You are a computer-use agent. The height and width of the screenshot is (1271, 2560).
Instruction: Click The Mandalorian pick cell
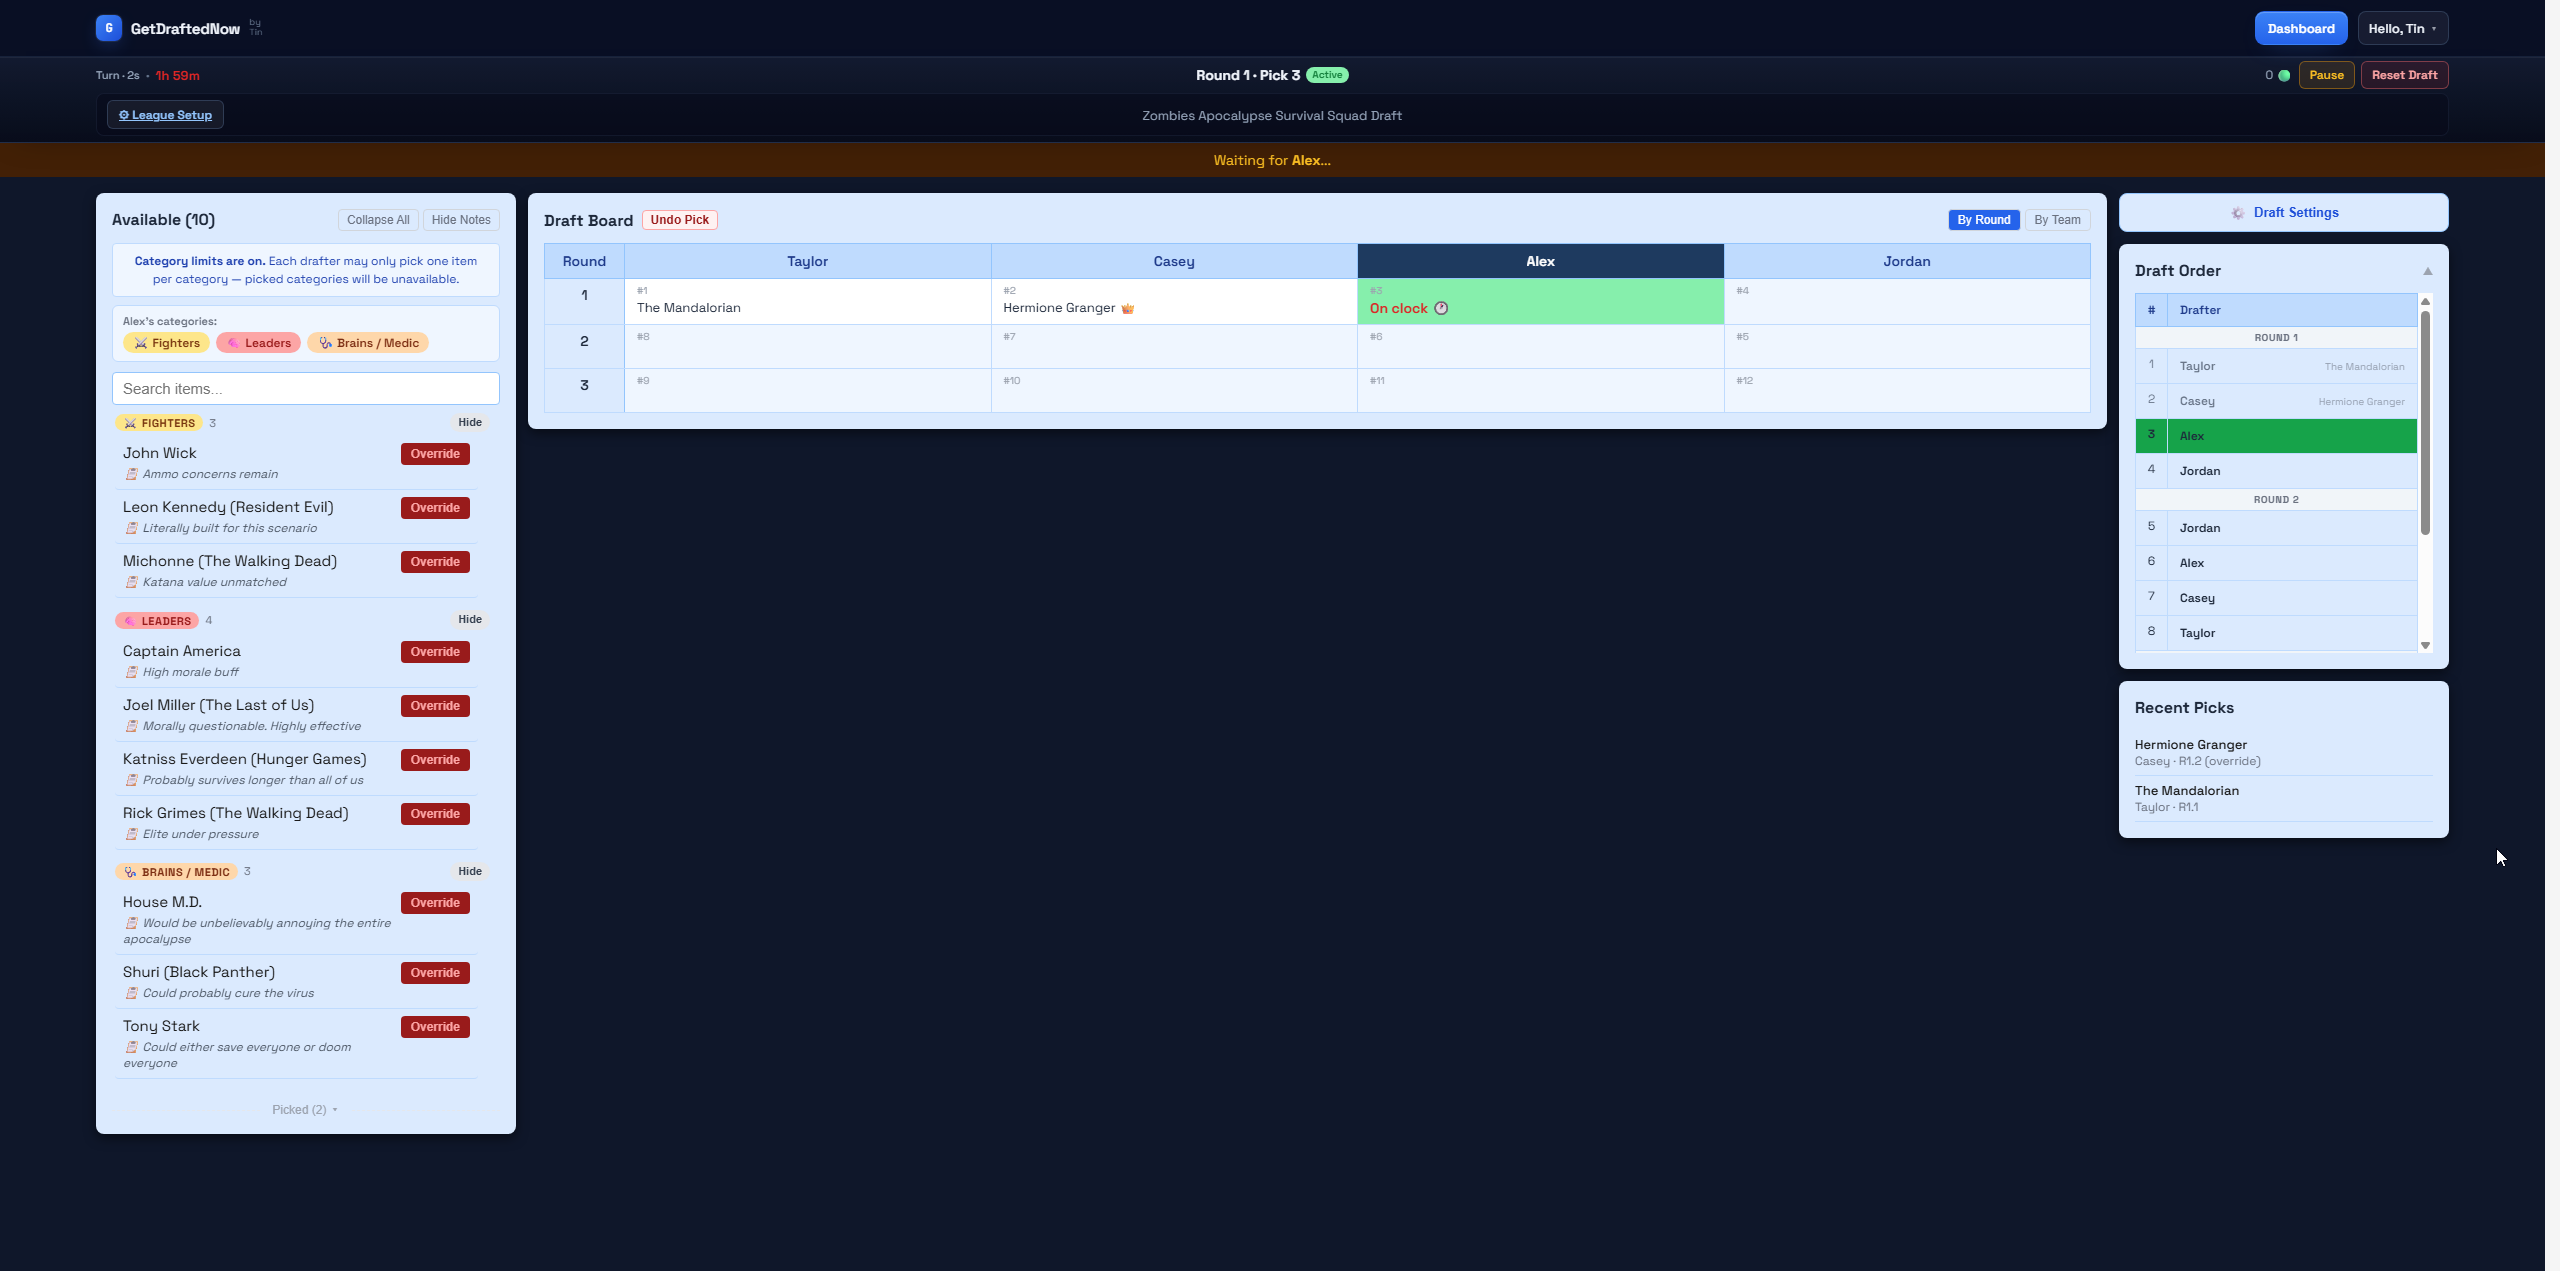(x=807, y=301)
